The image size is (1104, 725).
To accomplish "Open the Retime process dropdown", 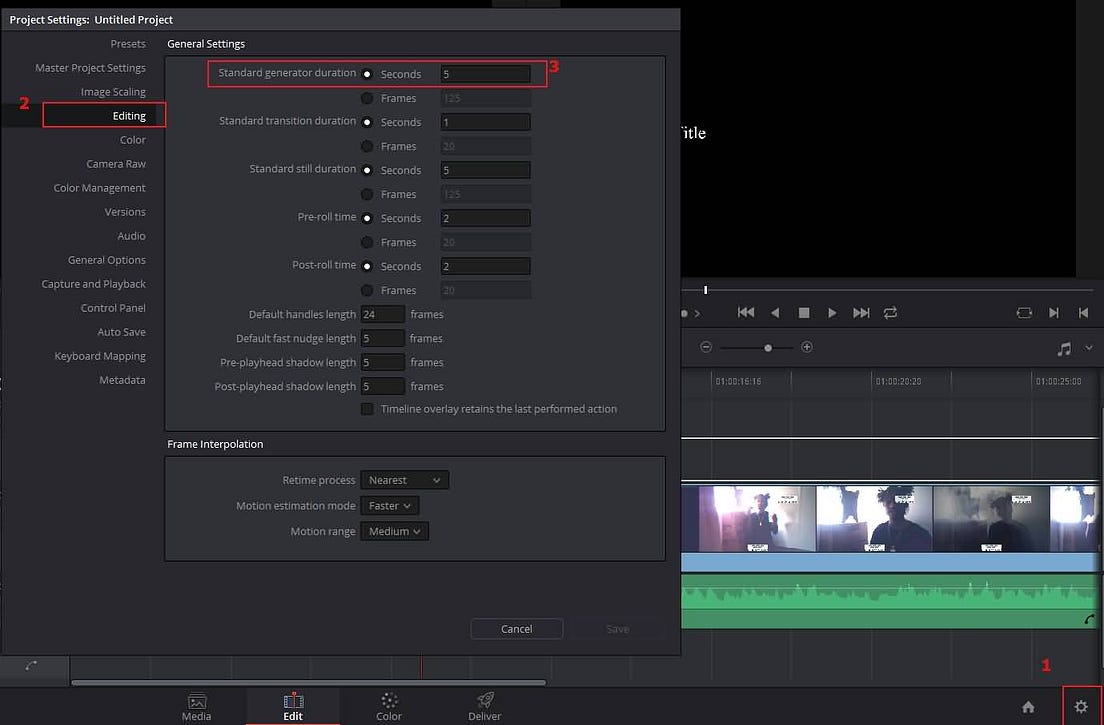I will click(404, 480).
